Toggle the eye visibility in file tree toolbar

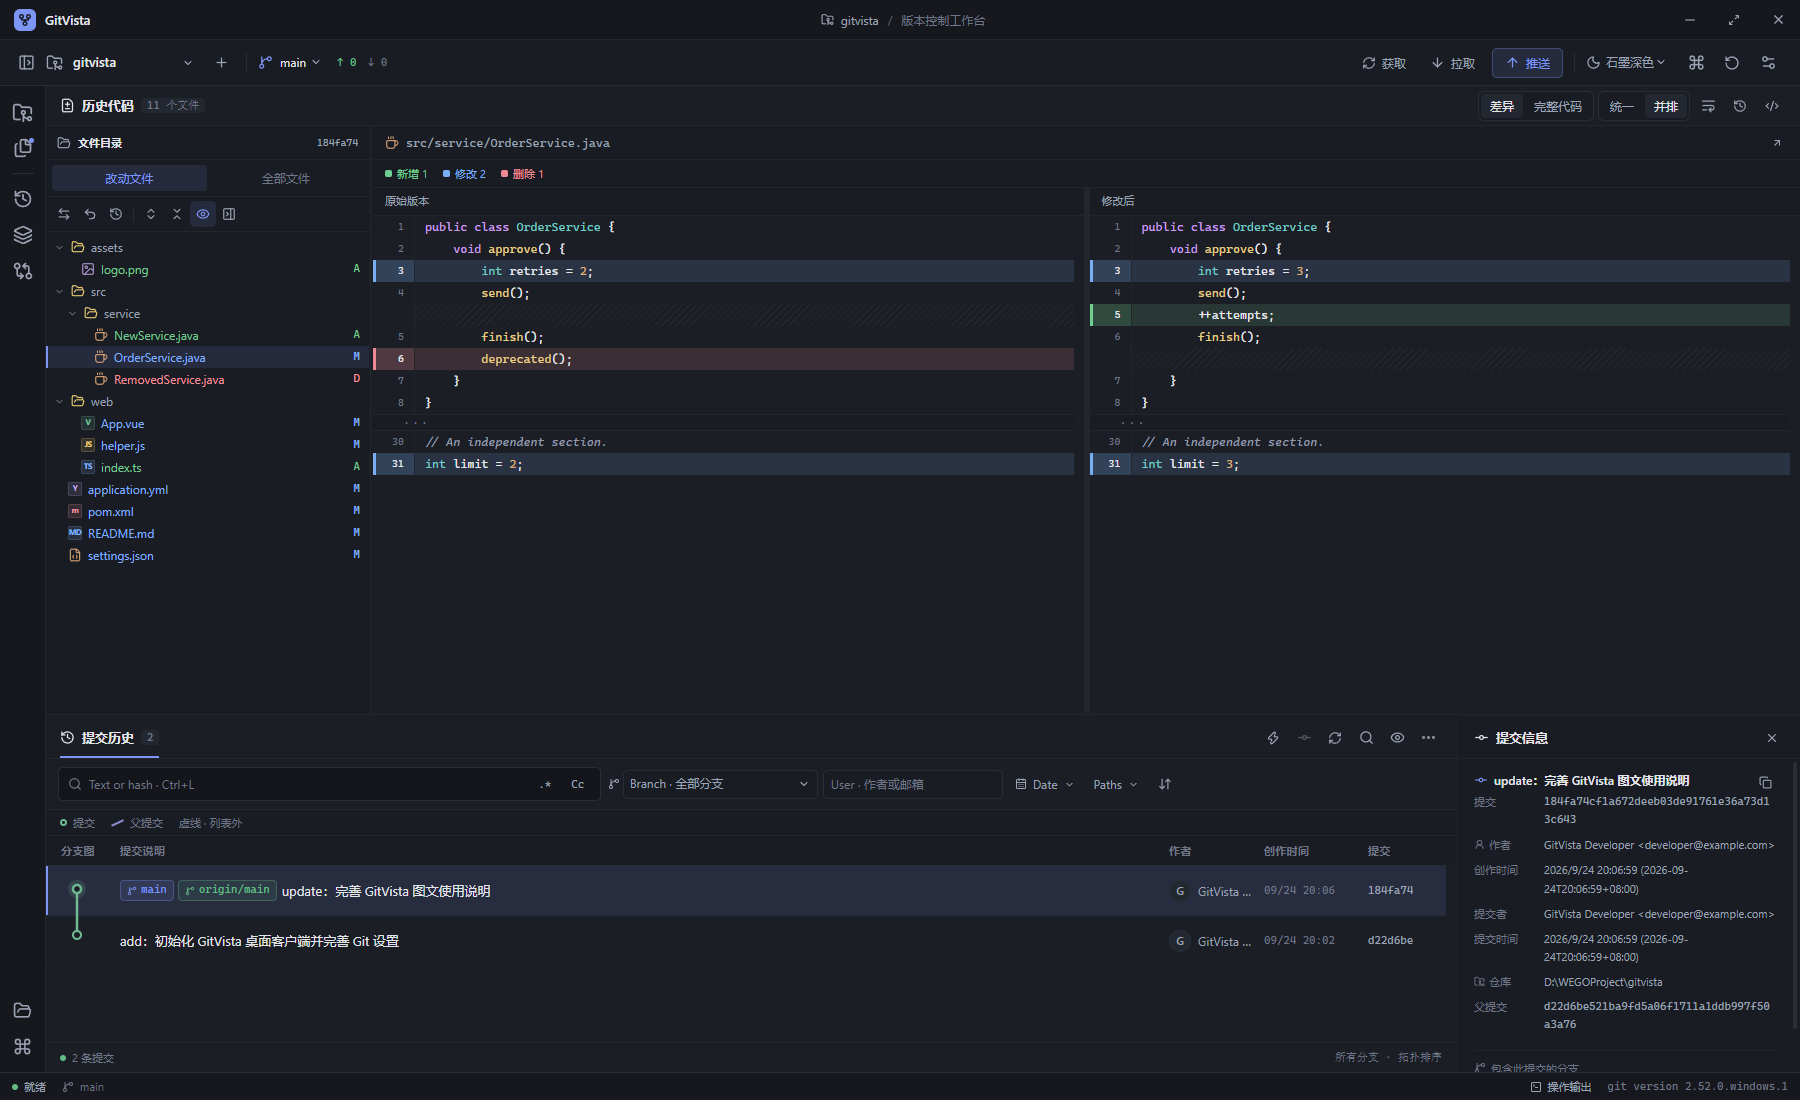point(203,214)
